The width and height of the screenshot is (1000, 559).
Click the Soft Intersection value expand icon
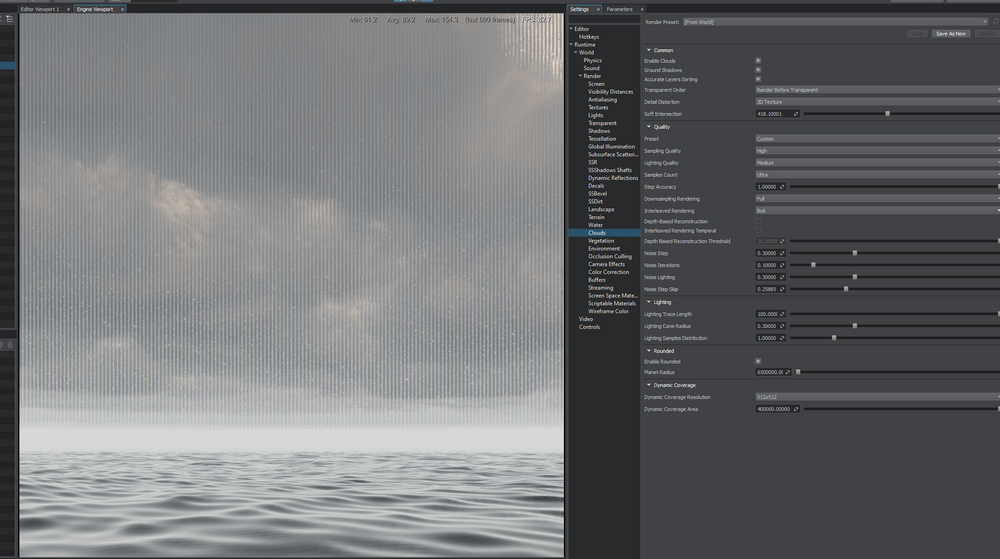point(796,114)
